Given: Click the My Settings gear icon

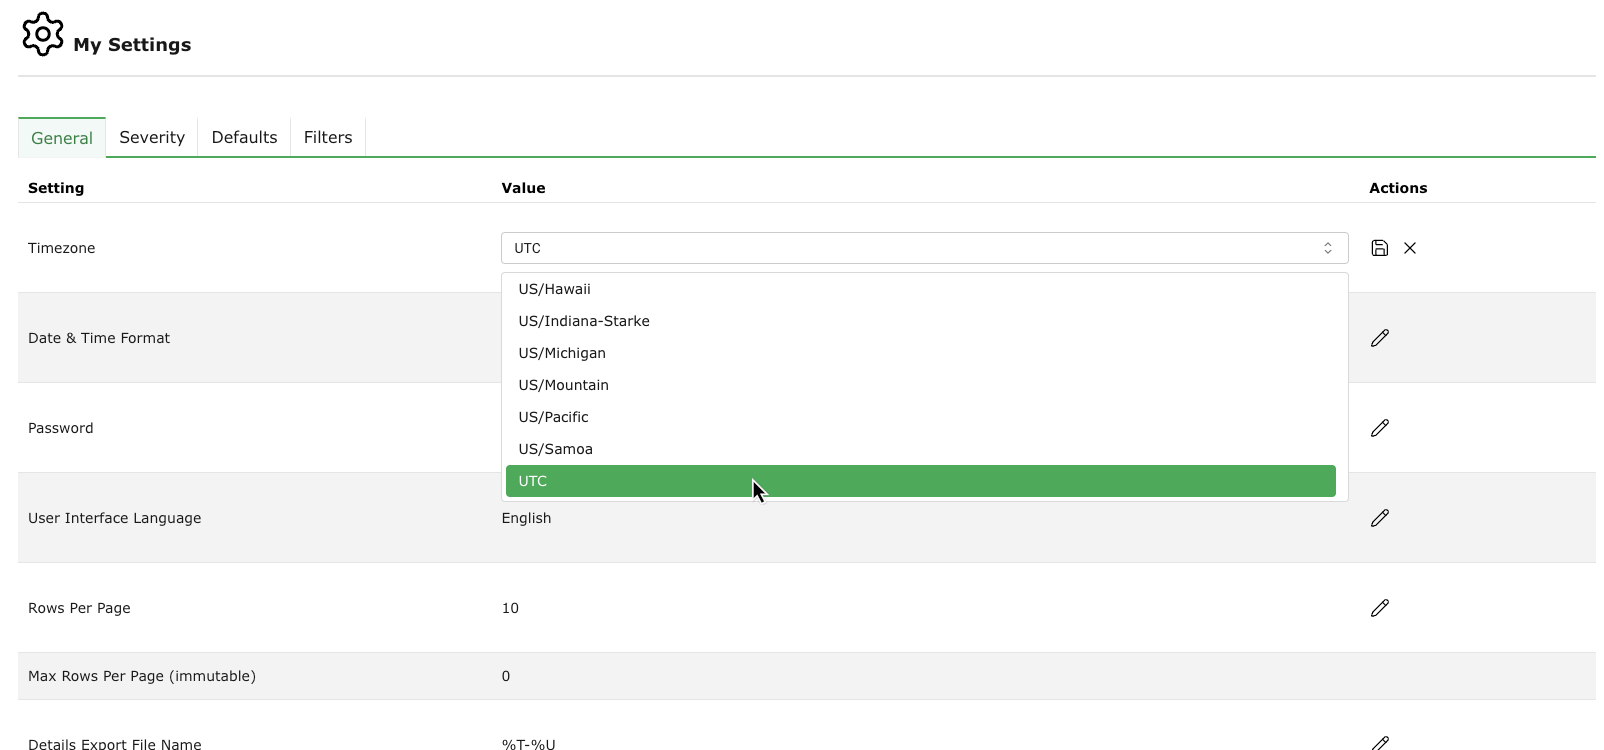Looking at the screenshot, I should pos(43,34).
